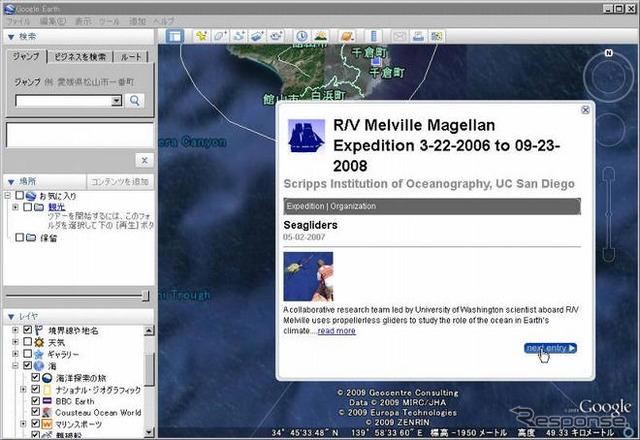Enable the ギャラリー layer checkbox
Screen dimensions: 640x440
(27, 353)
